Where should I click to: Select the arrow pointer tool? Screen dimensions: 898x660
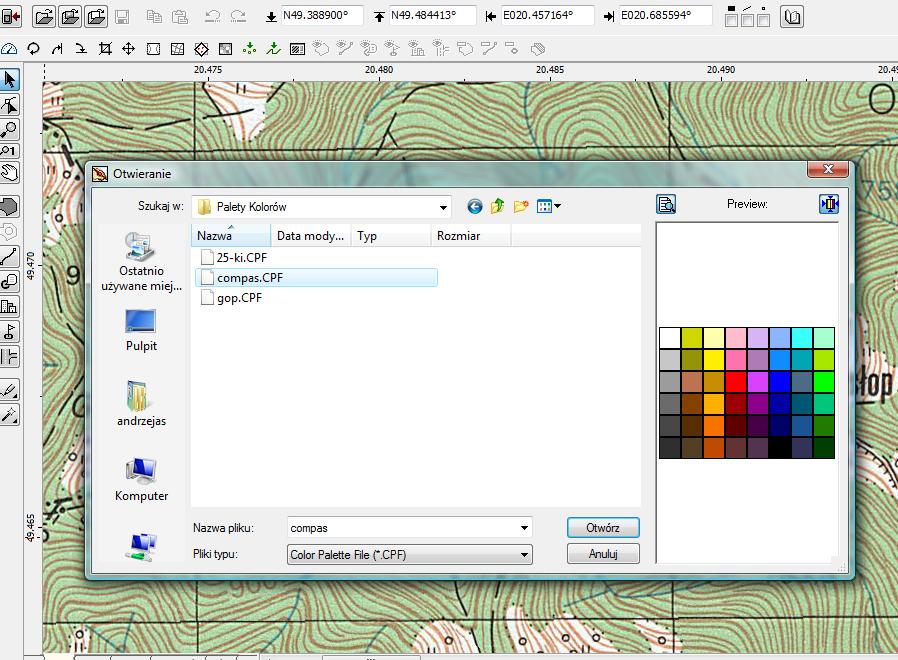pyautogui.click(x=10, y=79)
